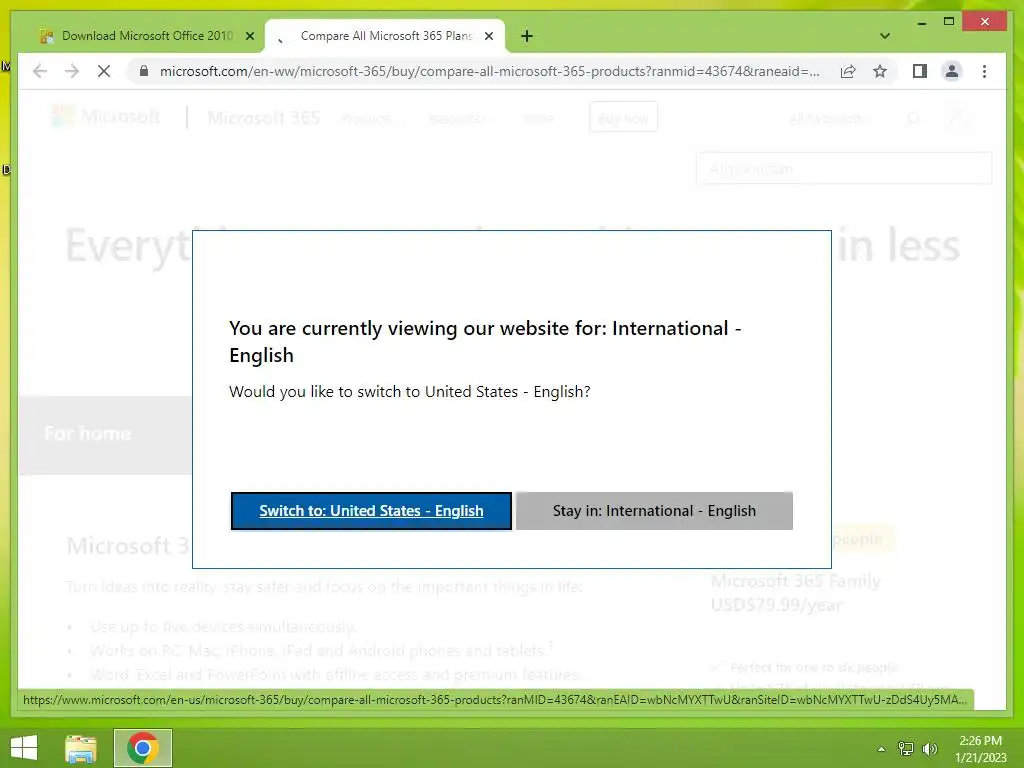
Task: Open the Chrome side panel
Action: 920,71
